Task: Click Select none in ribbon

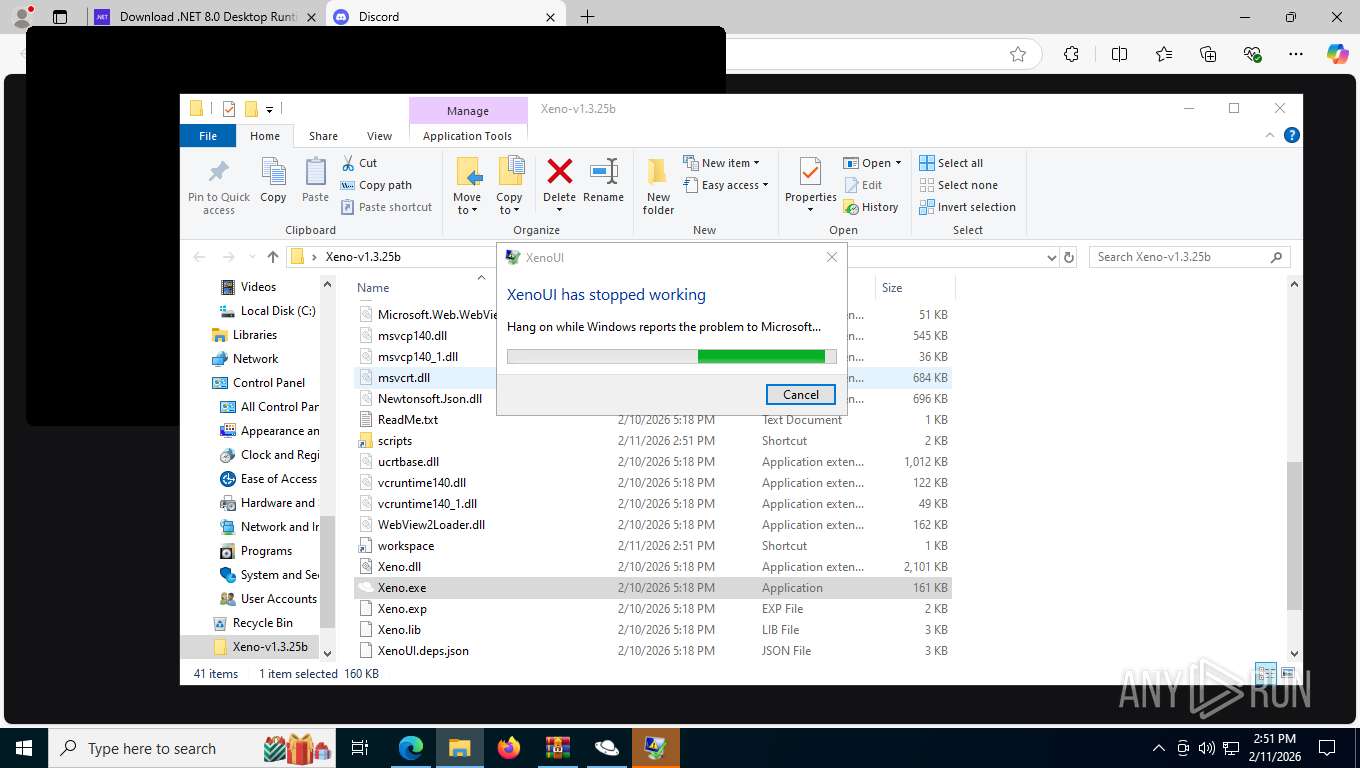Action: tap(958, 185)
